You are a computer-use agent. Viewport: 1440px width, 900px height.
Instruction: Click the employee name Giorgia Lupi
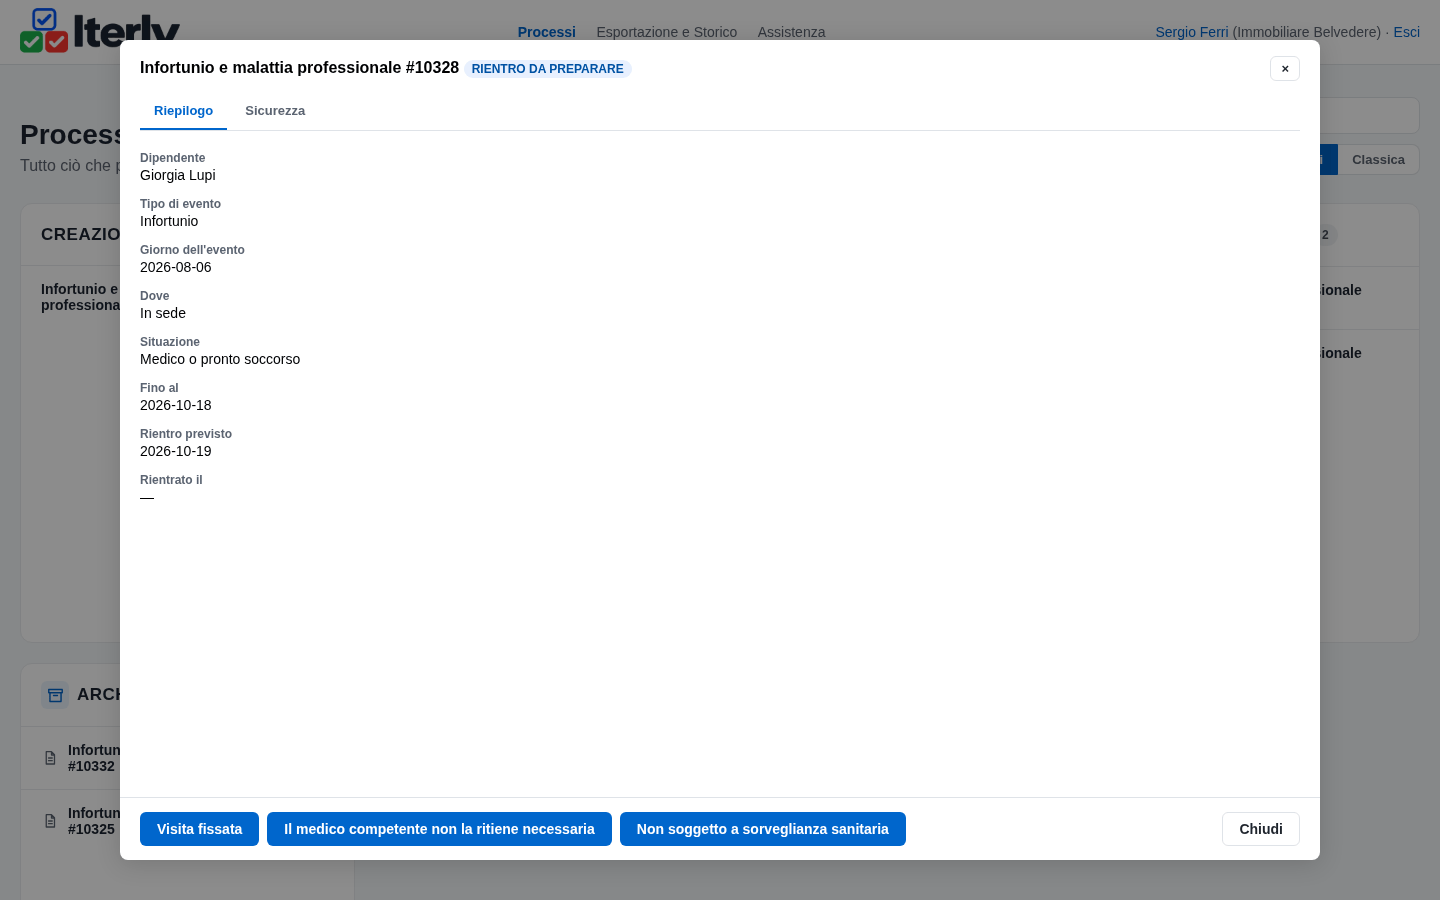coord(178,175)
